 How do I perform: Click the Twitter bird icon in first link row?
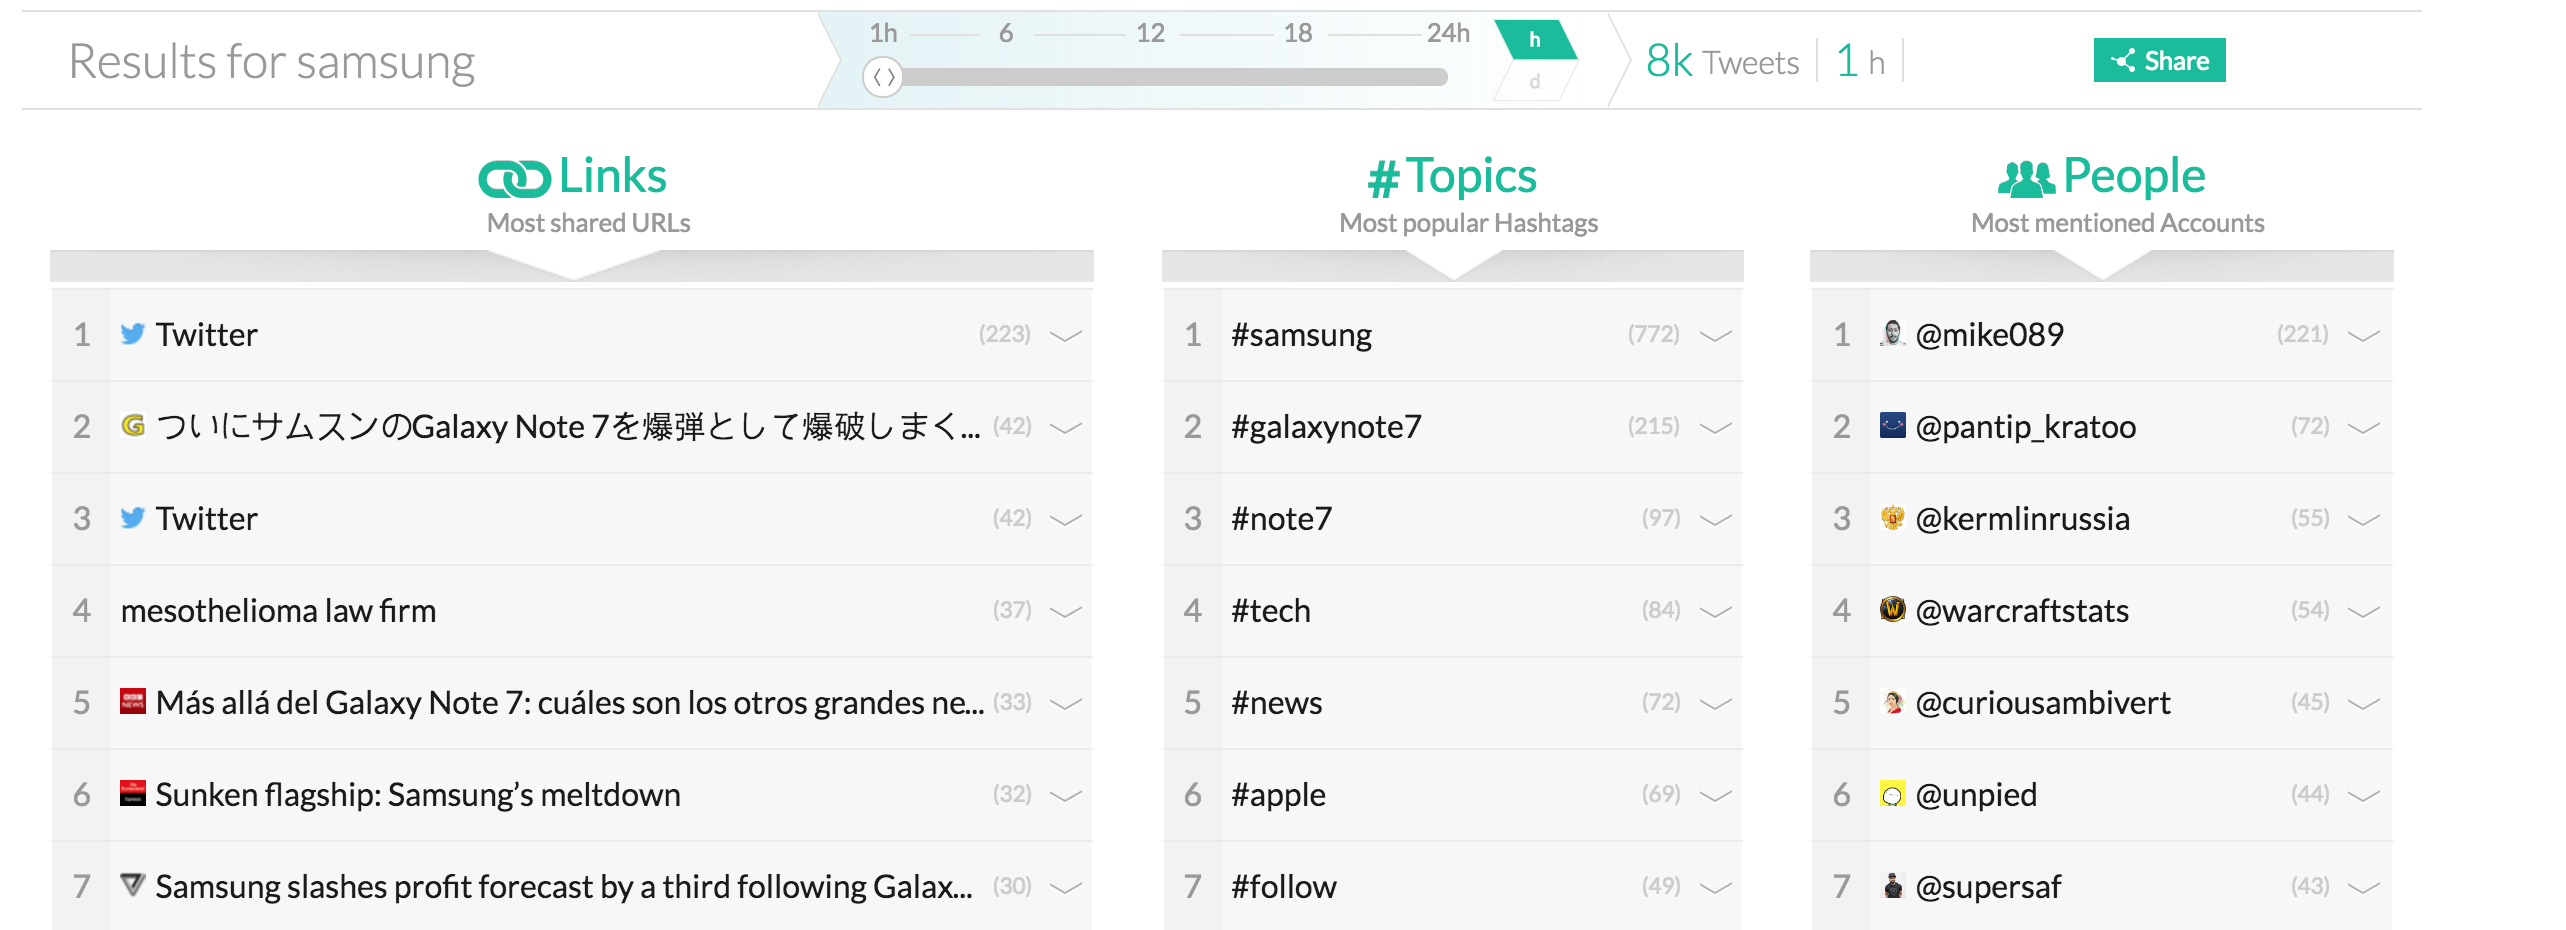pos(132,334)
